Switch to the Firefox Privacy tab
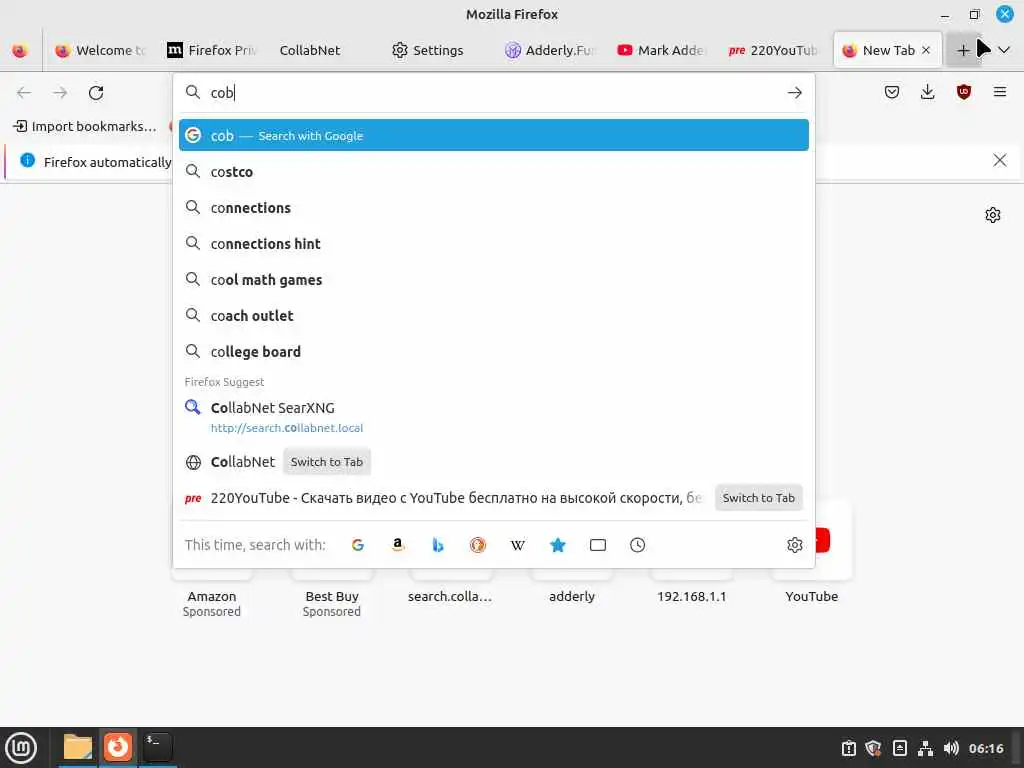 212,50
